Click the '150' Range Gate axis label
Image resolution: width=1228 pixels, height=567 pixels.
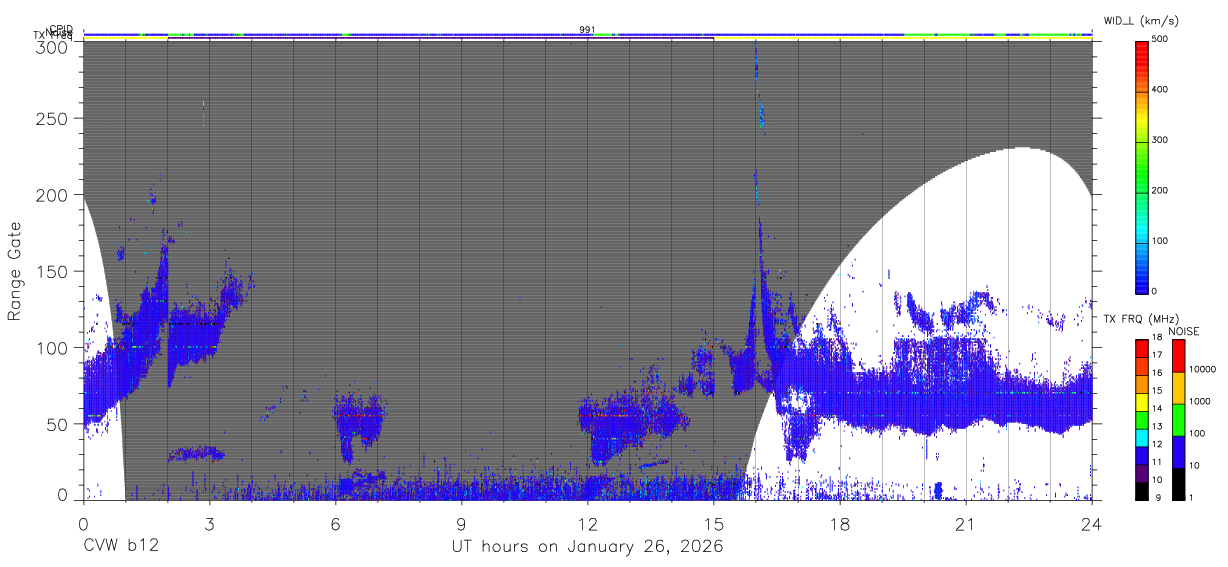pos(51,271)
